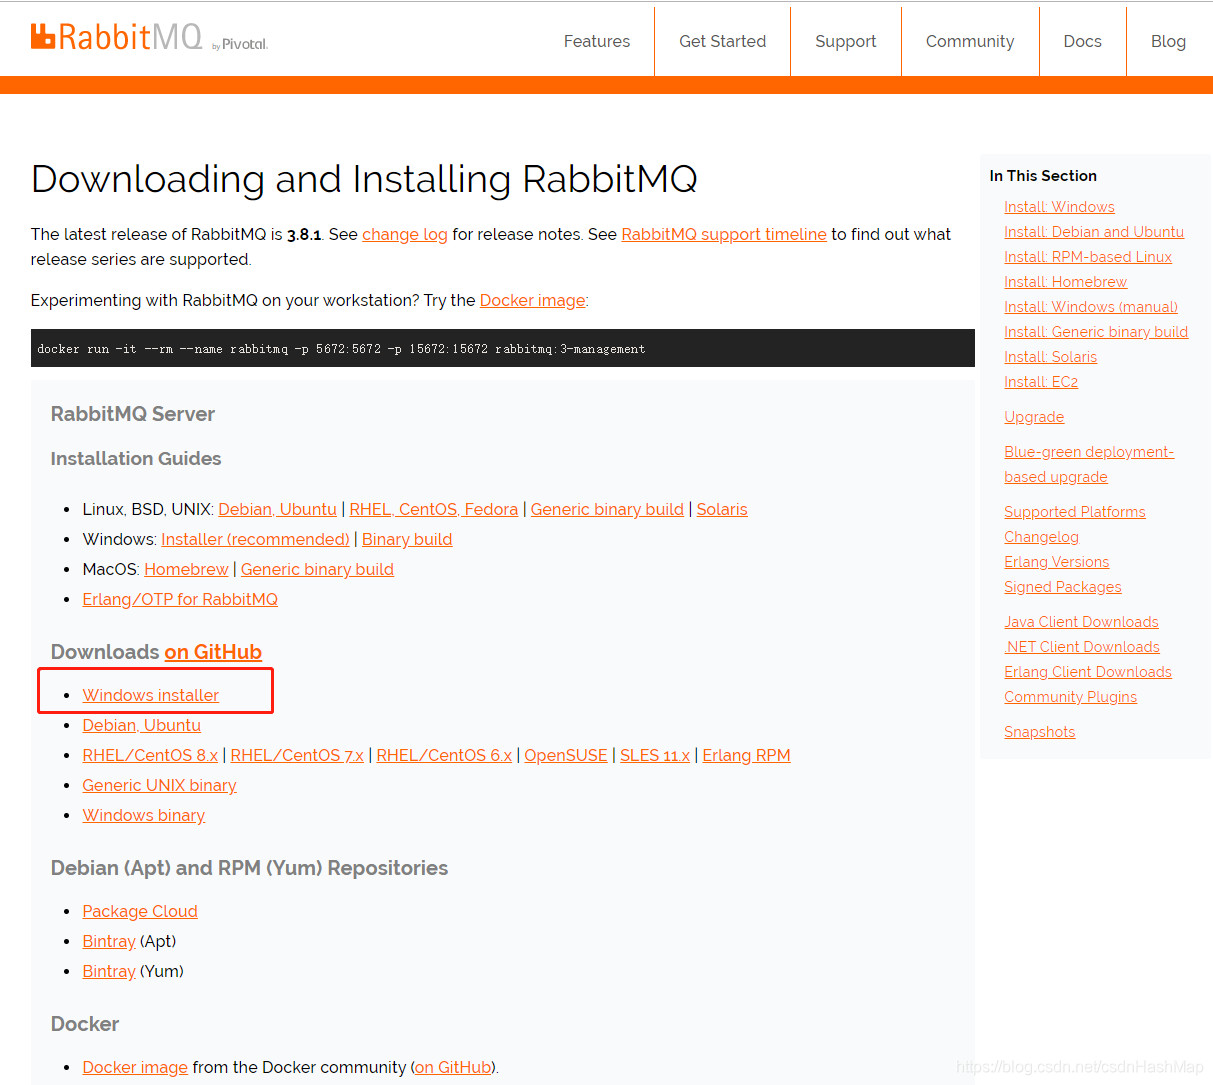Open sidebar Install: Debian and Ubuntu
The image size is (1213, 1085).
tap(1094, 232)
